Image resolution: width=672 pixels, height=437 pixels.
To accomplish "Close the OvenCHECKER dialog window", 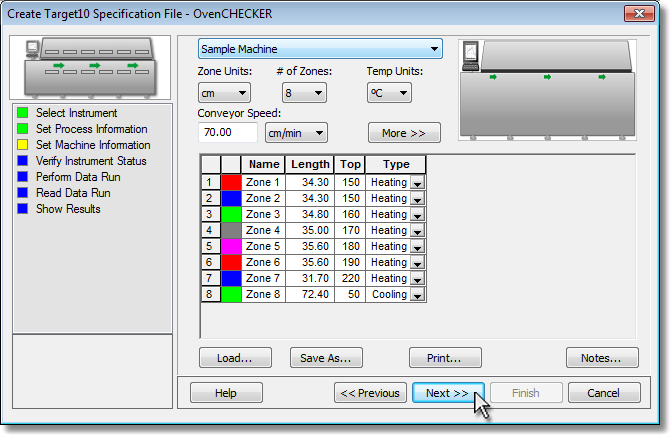I will click(x=639, y=13).
